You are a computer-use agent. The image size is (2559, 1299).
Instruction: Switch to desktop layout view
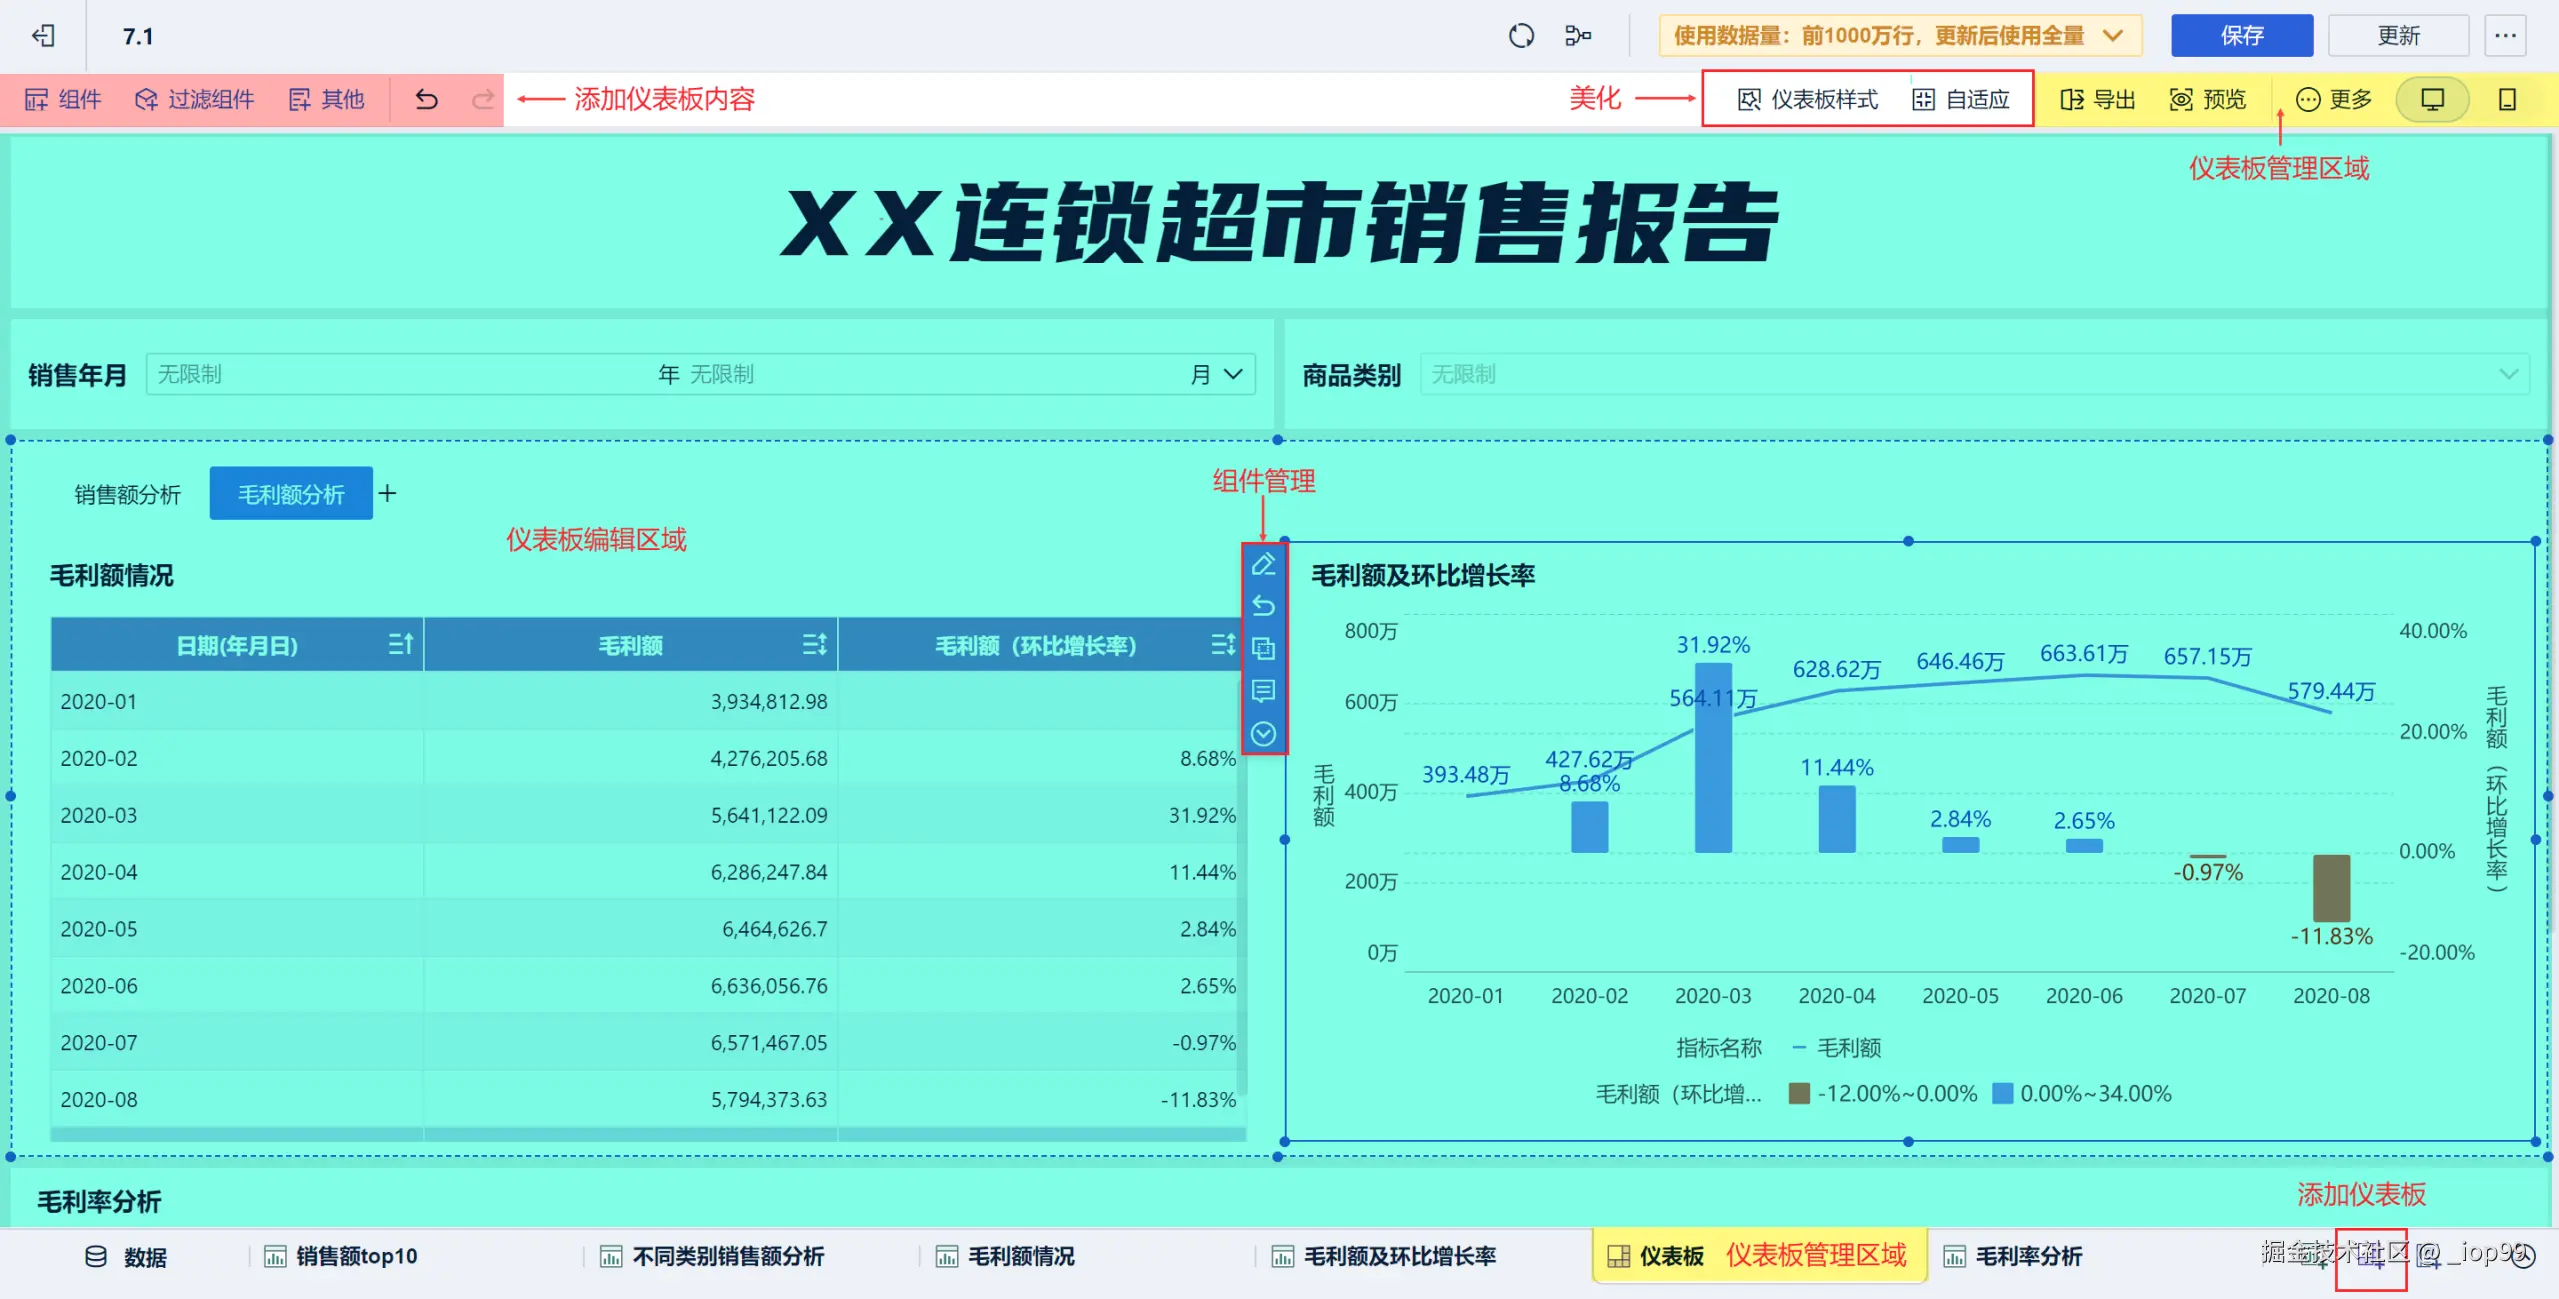tap(2432, 99)
